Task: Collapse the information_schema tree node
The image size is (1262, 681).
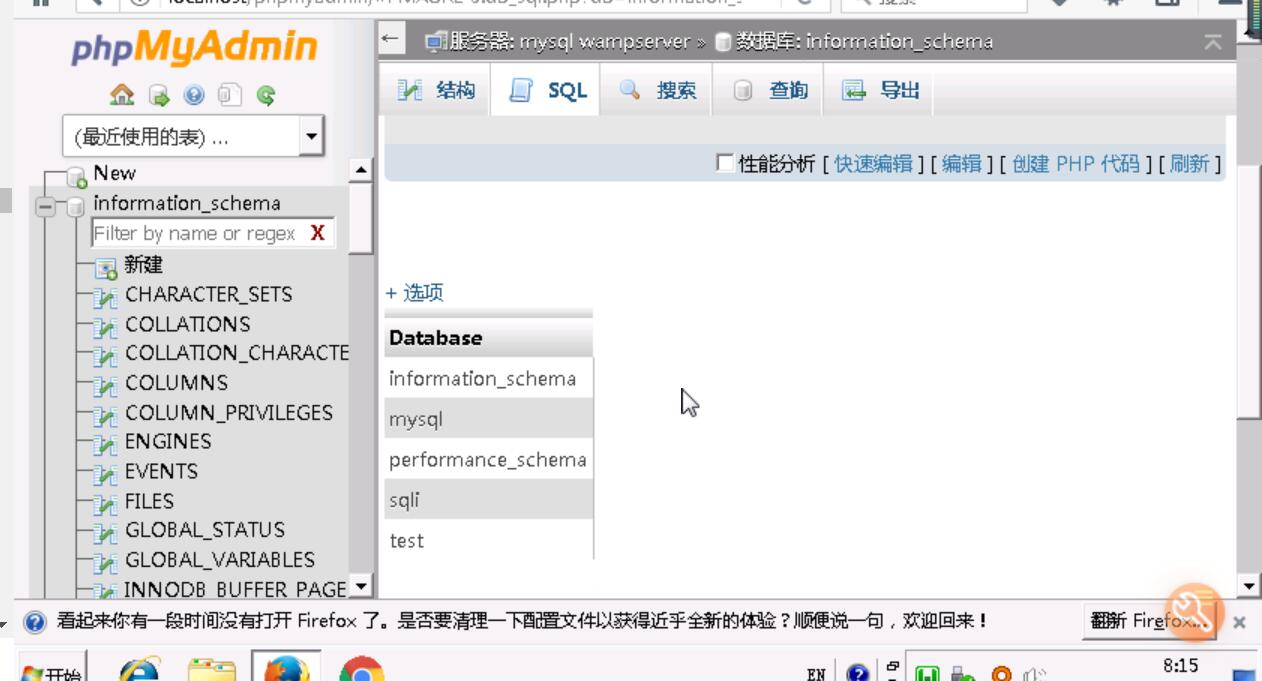Action: click(45, 207)
